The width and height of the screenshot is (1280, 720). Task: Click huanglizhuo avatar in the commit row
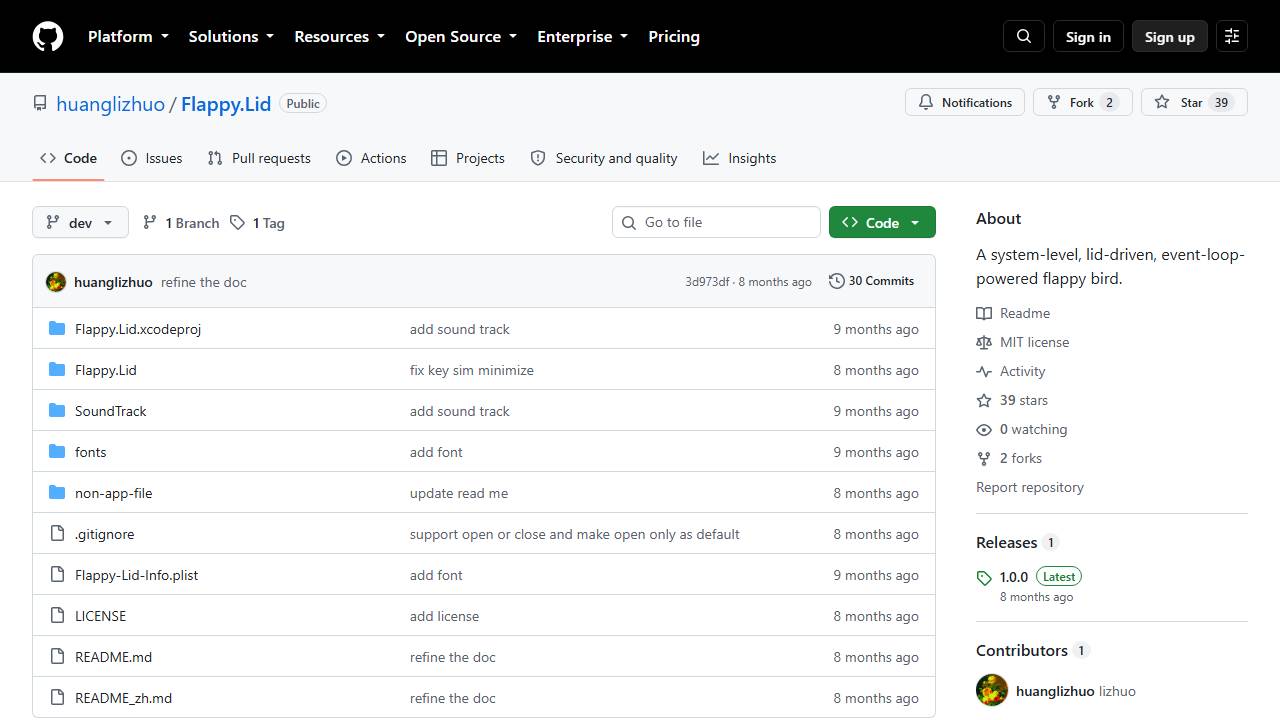[x=56, y=282]
